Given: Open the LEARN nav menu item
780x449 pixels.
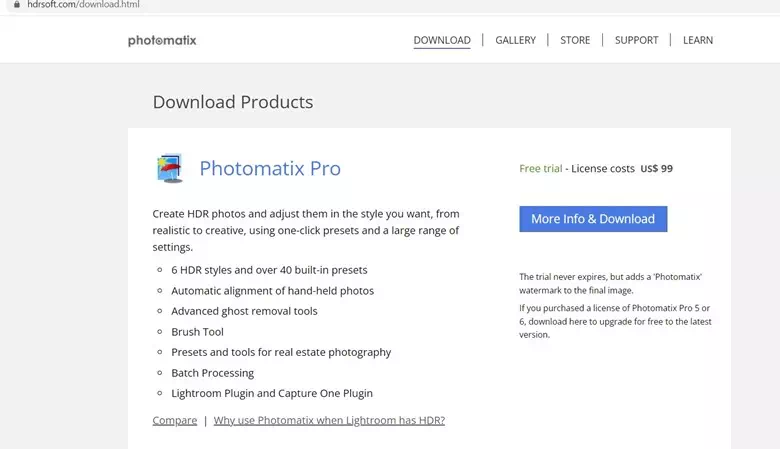Looking at the screenshot, I should click(x=697, y=40).
